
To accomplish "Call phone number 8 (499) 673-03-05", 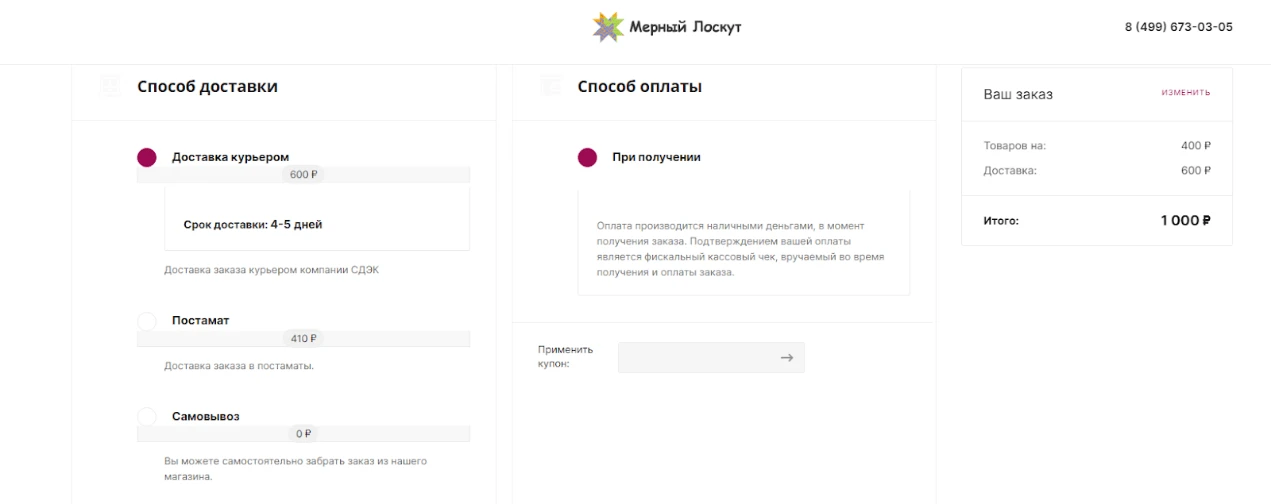I will [x=1178, y=27].
